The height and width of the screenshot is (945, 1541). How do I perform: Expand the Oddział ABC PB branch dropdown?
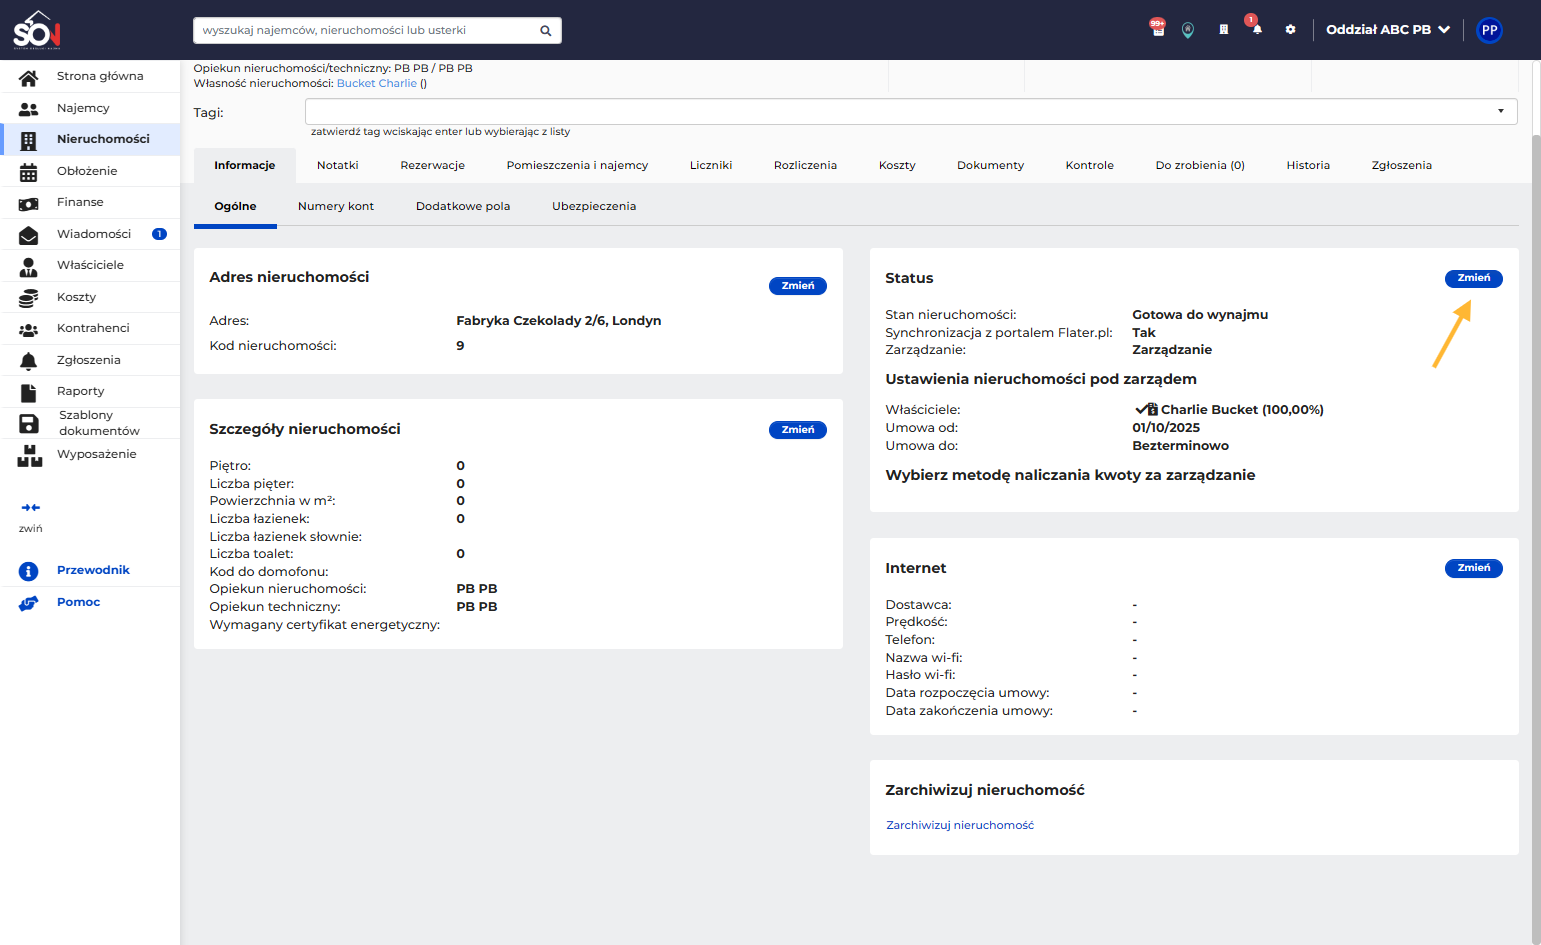pos(1388,30)
